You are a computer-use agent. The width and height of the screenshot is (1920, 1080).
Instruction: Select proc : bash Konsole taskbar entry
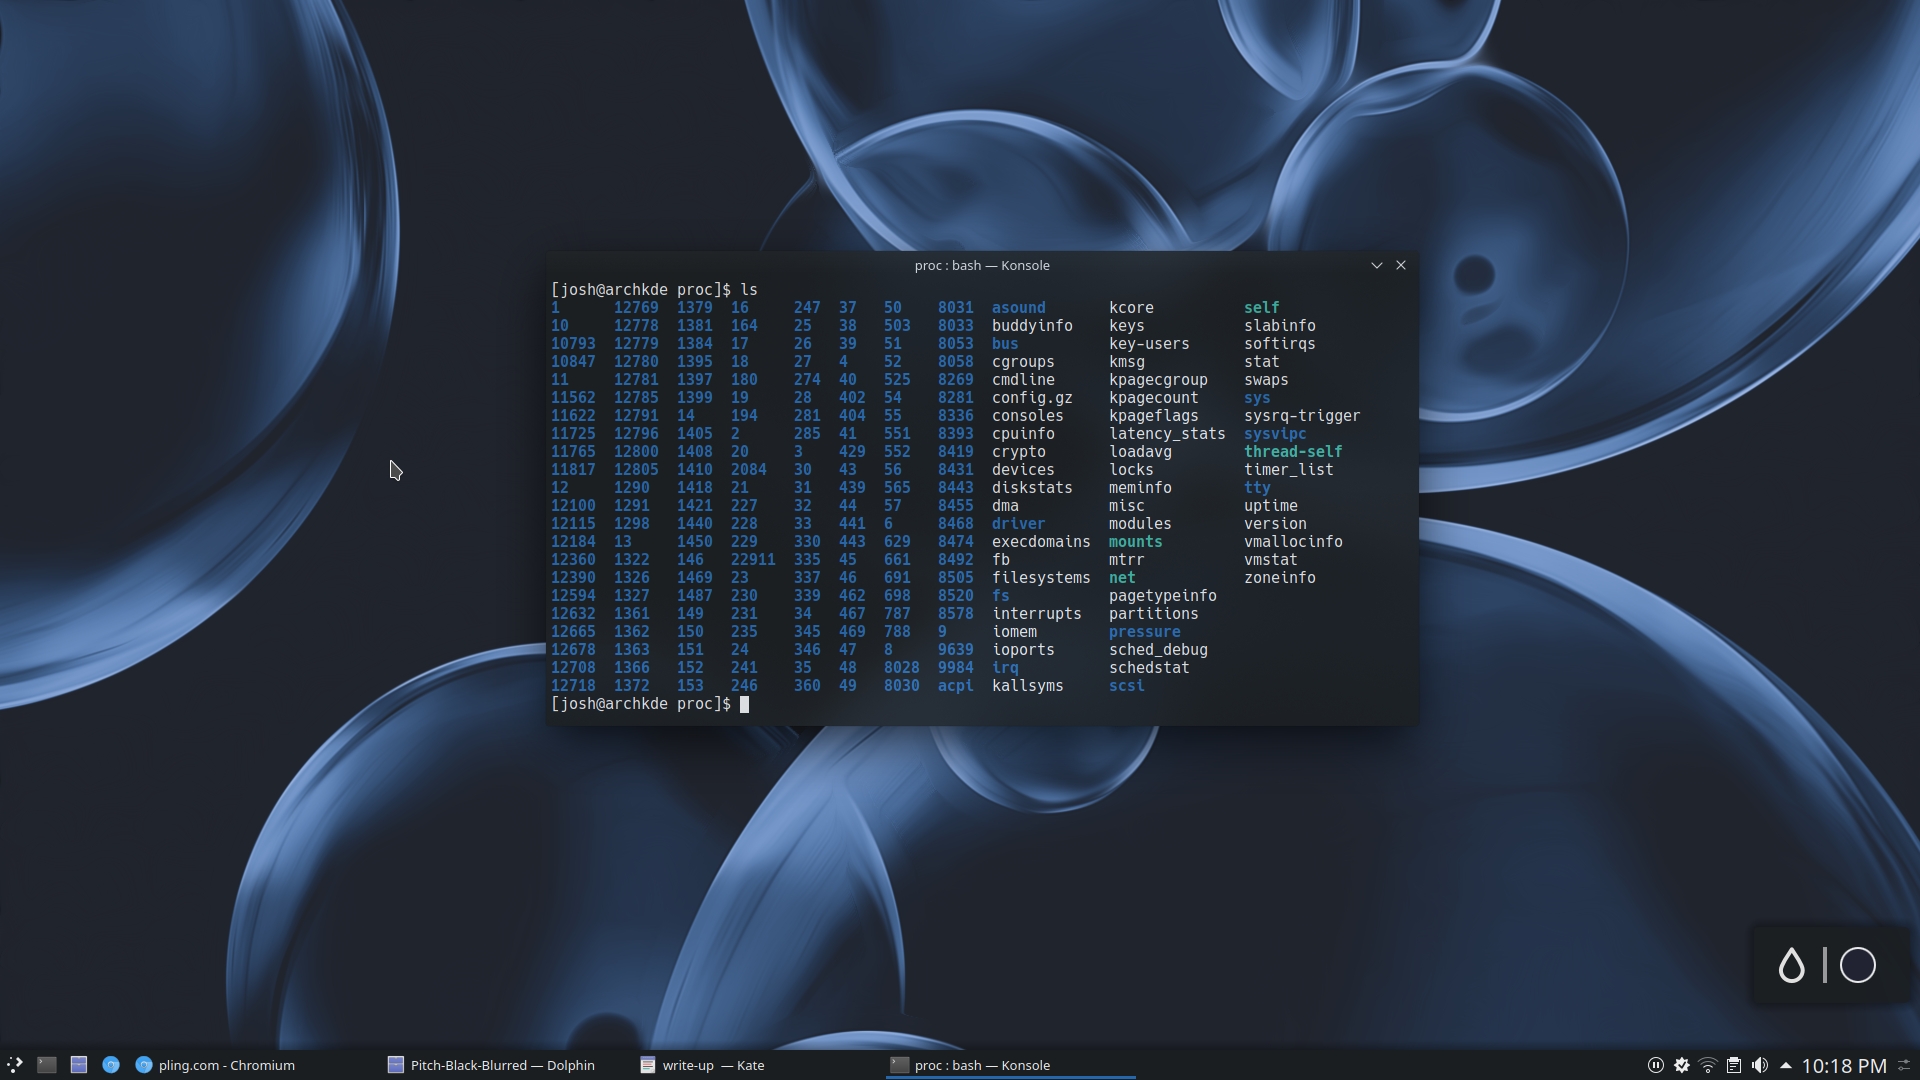pyautogui.click(x=1010, y=1065)
